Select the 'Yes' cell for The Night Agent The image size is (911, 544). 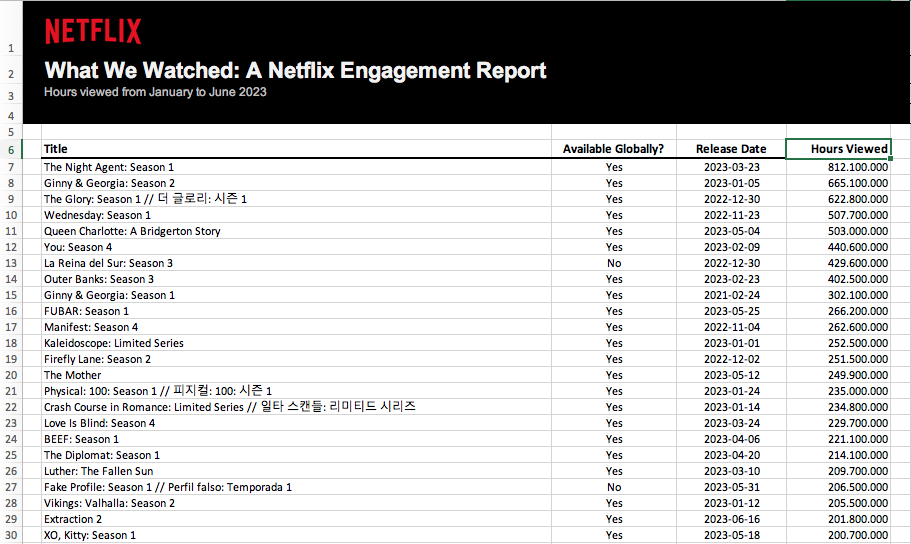[x=614, y=167]
